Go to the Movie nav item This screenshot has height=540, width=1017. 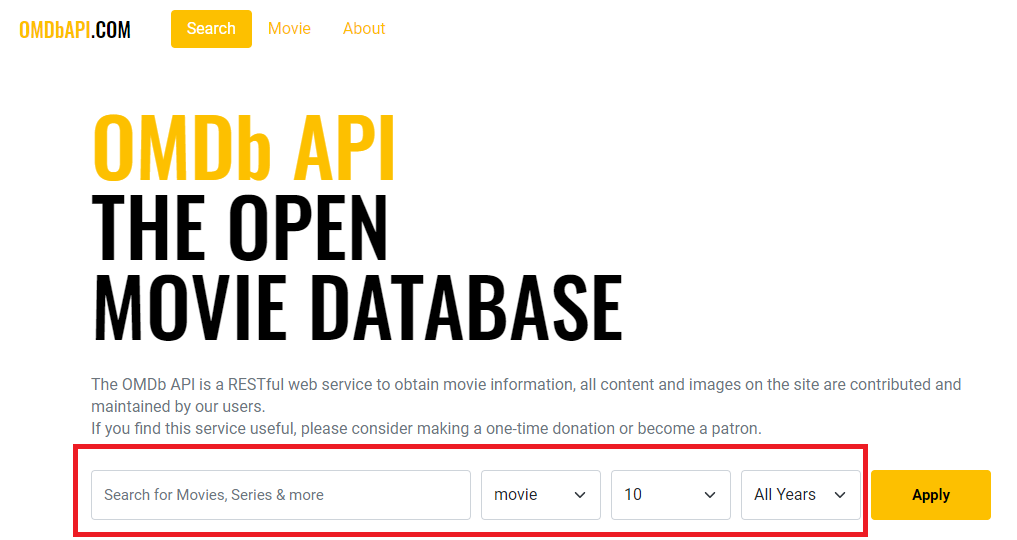point(289,29)
